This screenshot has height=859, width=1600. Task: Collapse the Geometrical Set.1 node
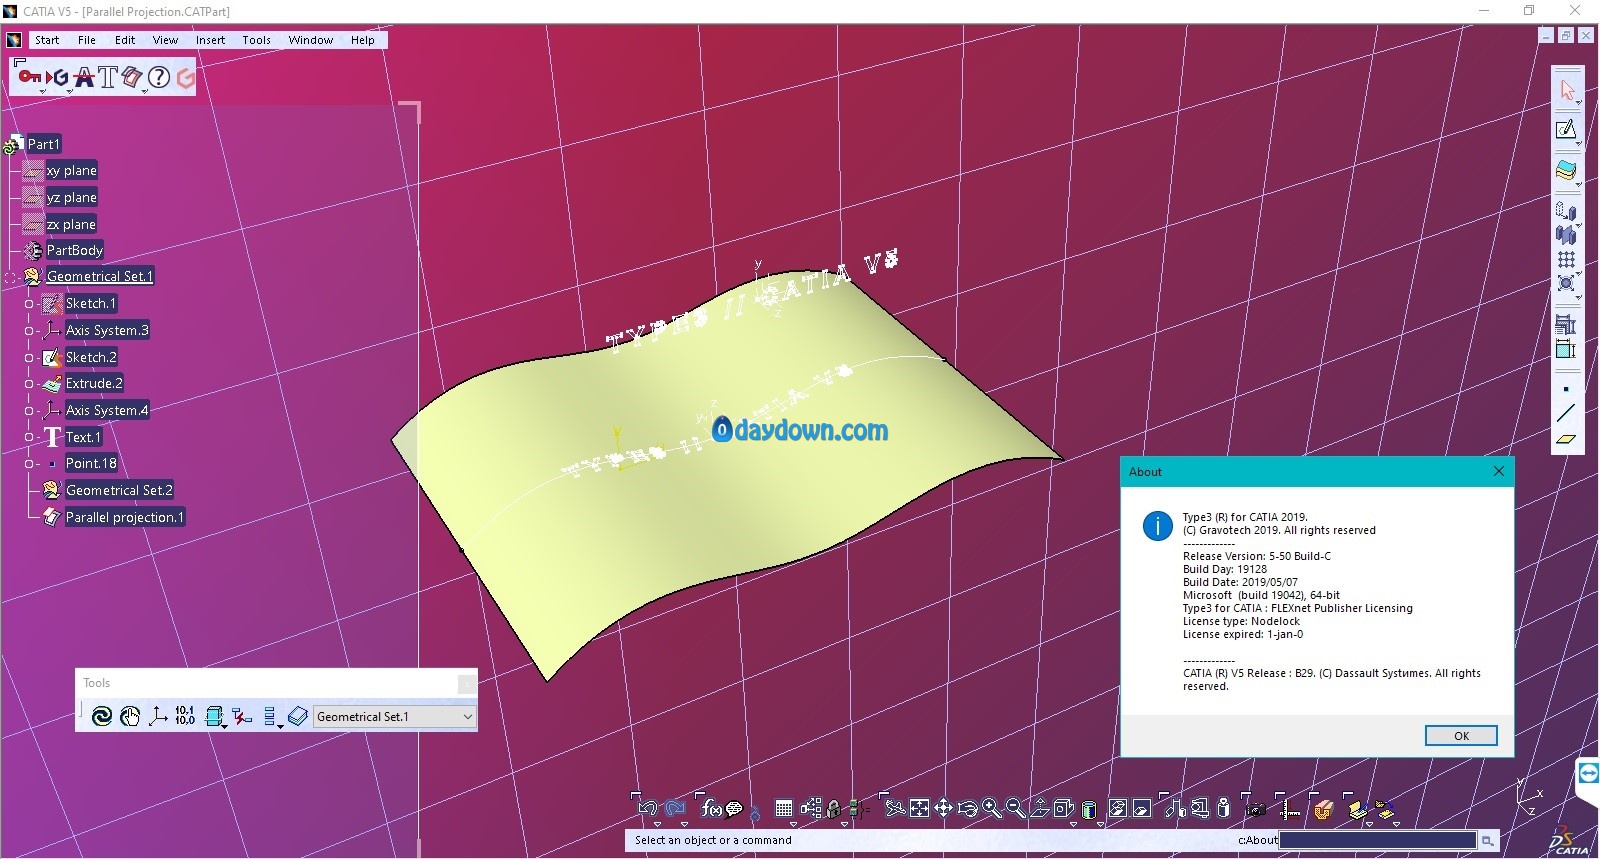click(x=11, y=277)
